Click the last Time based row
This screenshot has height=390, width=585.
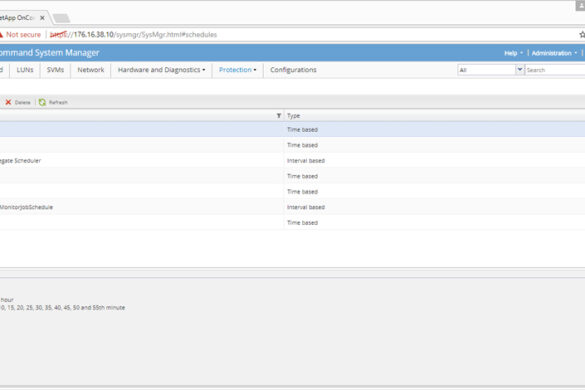pos(292,223)
